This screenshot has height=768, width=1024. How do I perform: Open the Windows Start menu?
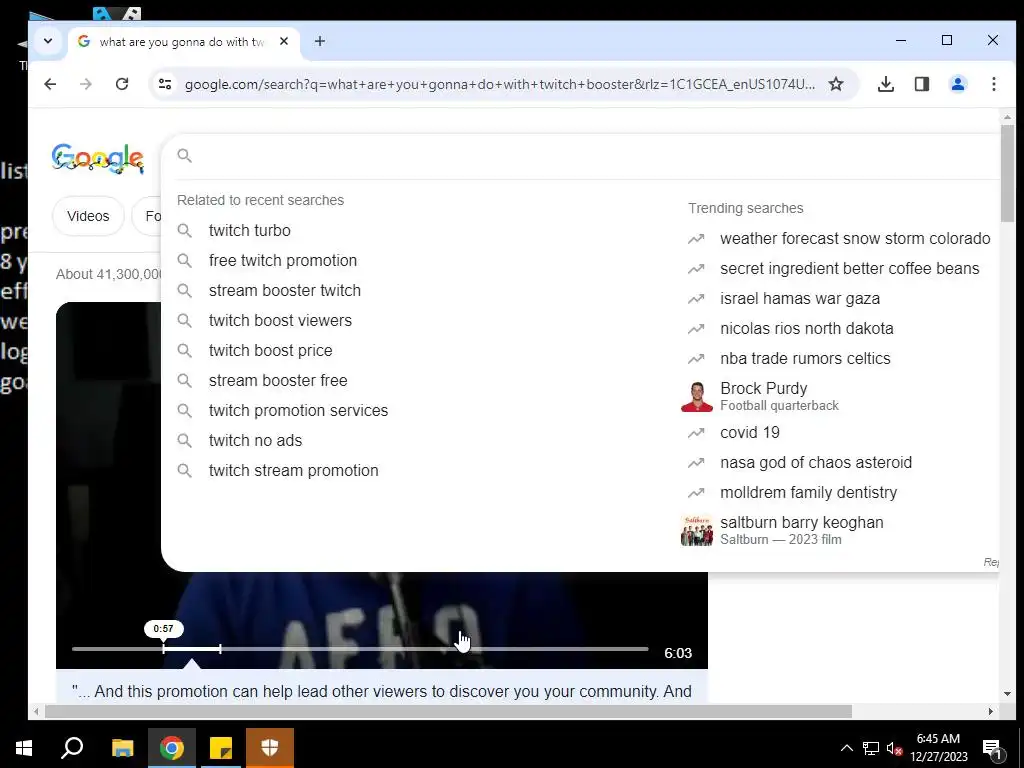[x=24, y=748]
